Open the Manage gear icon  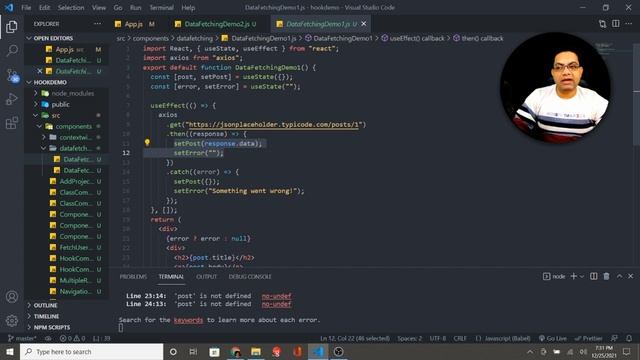click(x=12, y=321)
